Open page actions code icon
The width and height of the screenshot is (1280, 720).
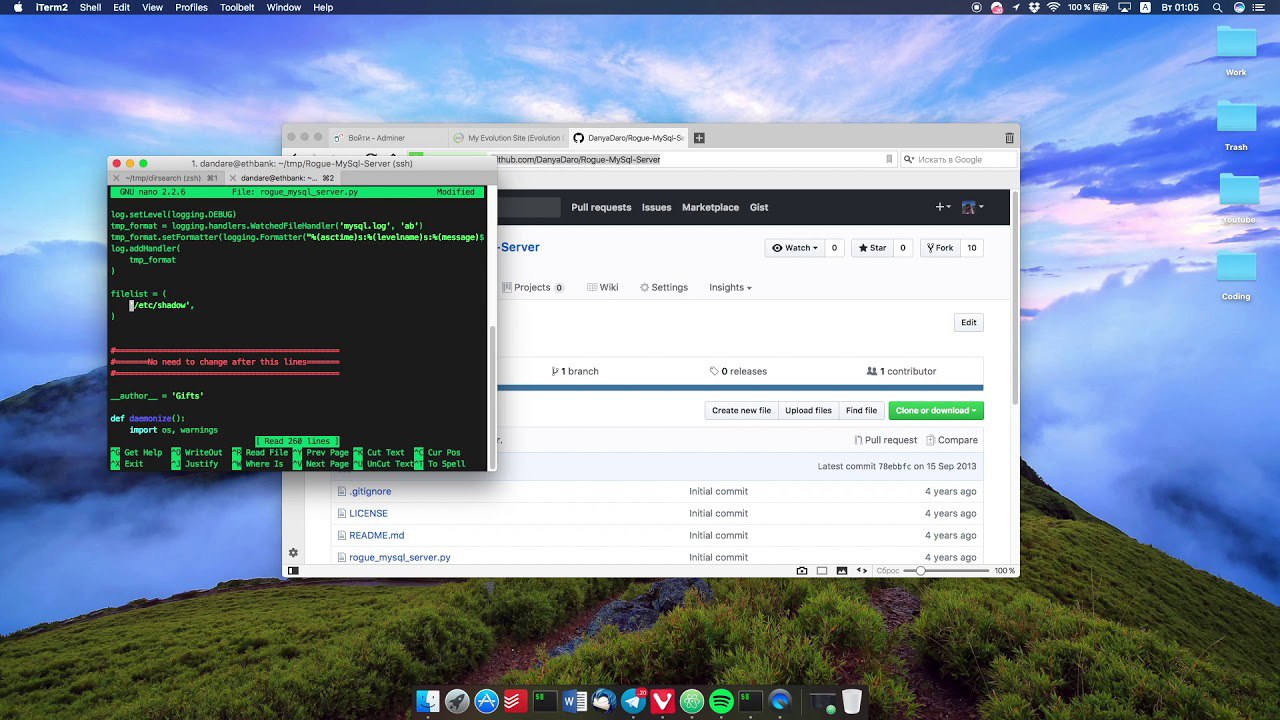pyautogui.click(x=862, y=570)
